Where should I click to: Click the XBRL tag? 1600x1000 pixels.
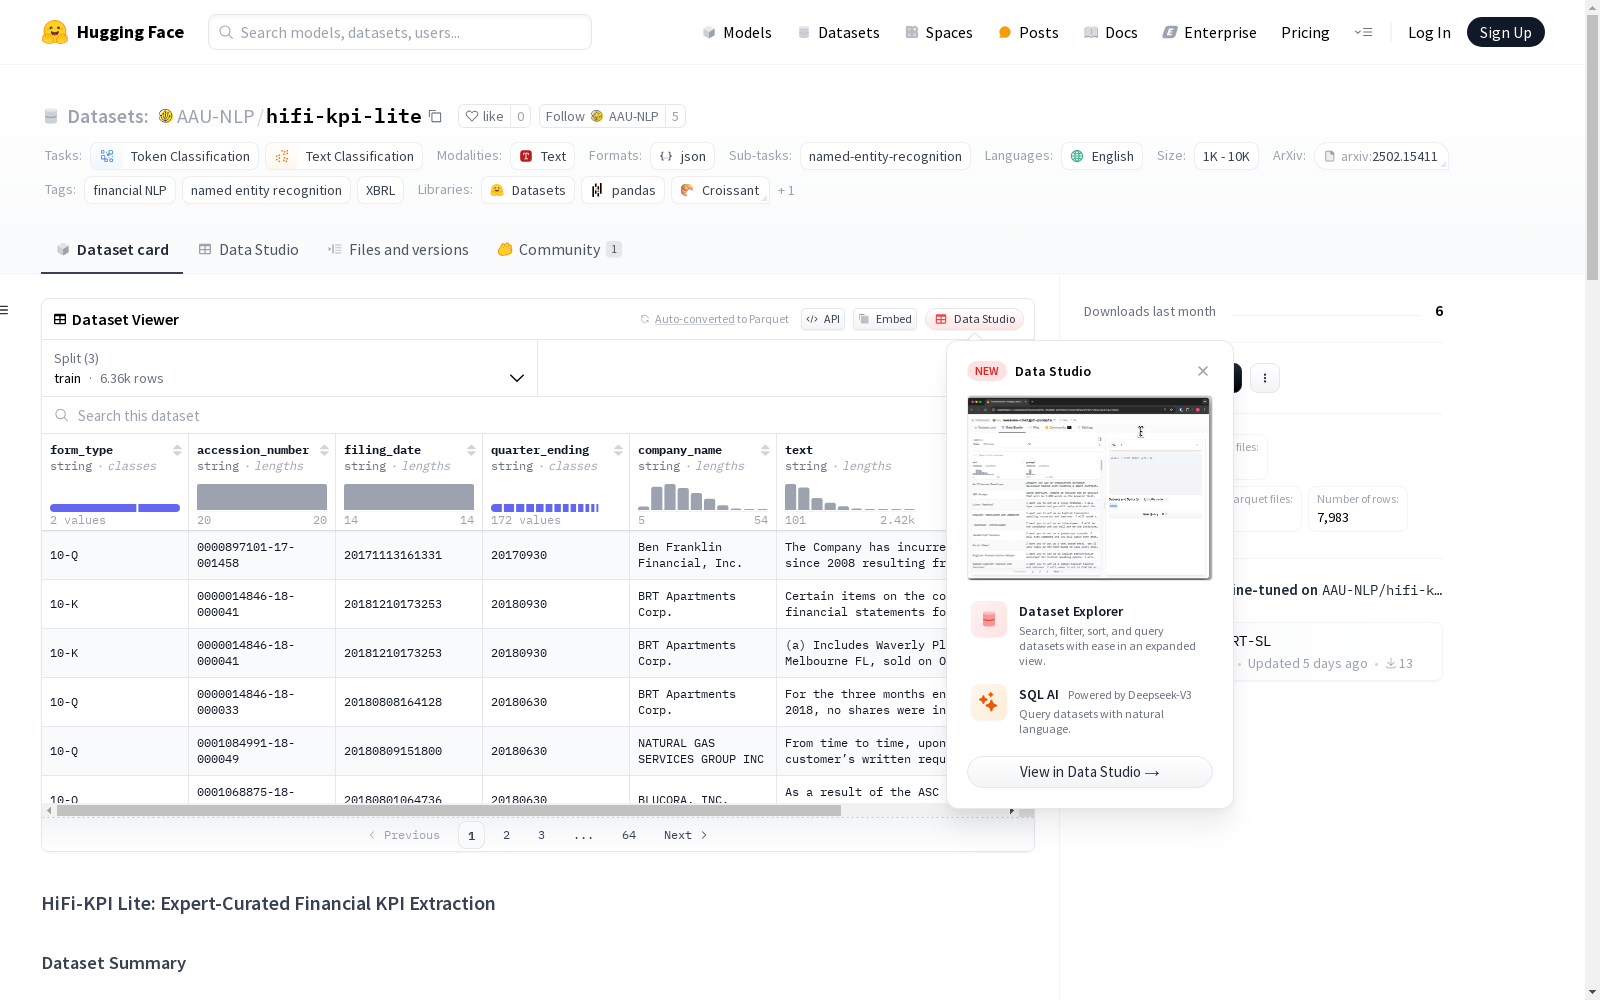pos(380,190)
